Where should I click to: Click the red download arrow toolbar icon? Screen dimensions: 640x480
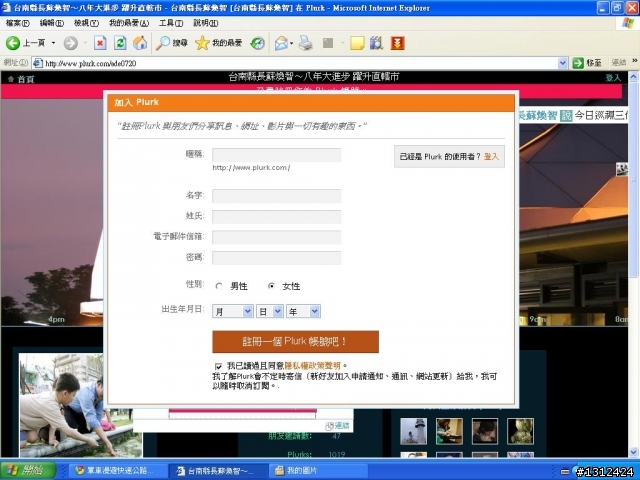[397, 43]
